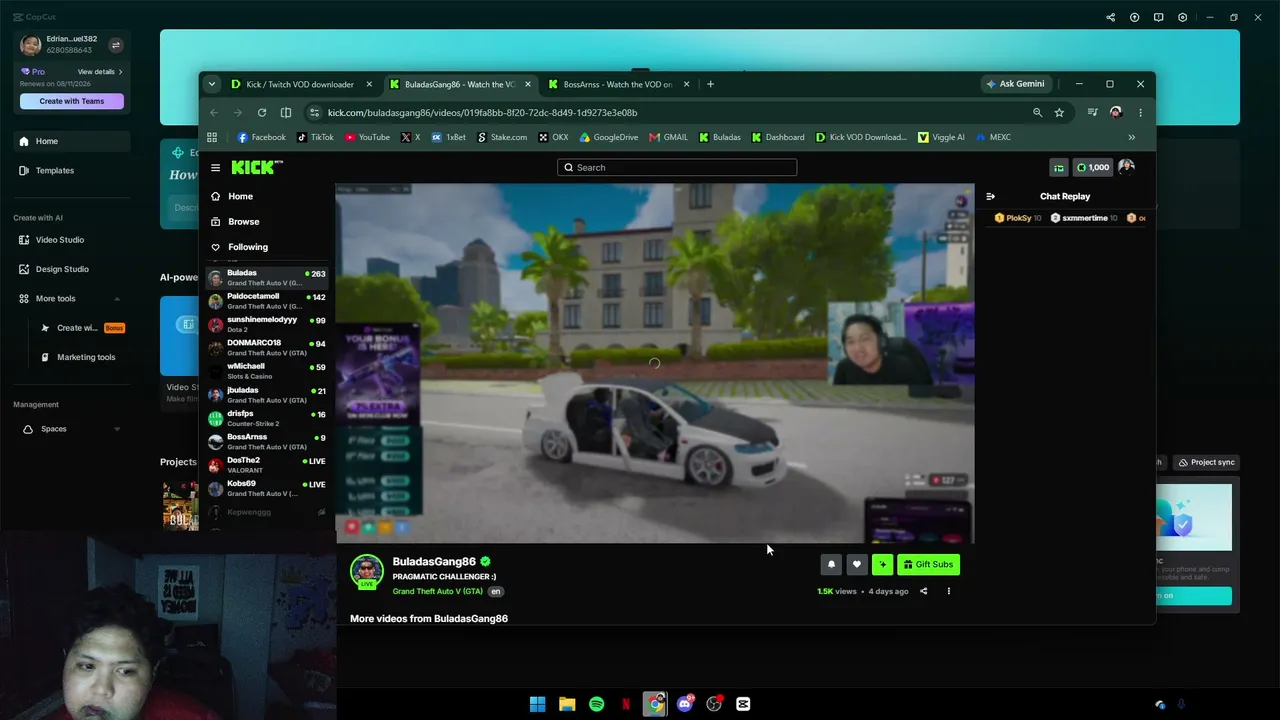Open the CapCut share icon in title bar
This screenshot has height=720, width=1280.
point(1110,17)
